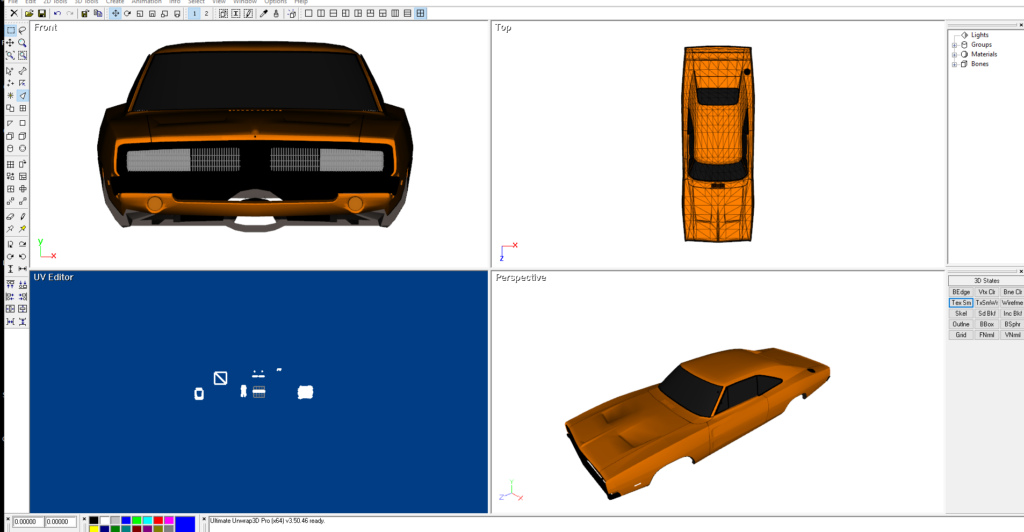Click the Save file icon in toolbar
The image size is (1024, 532).
42,14
